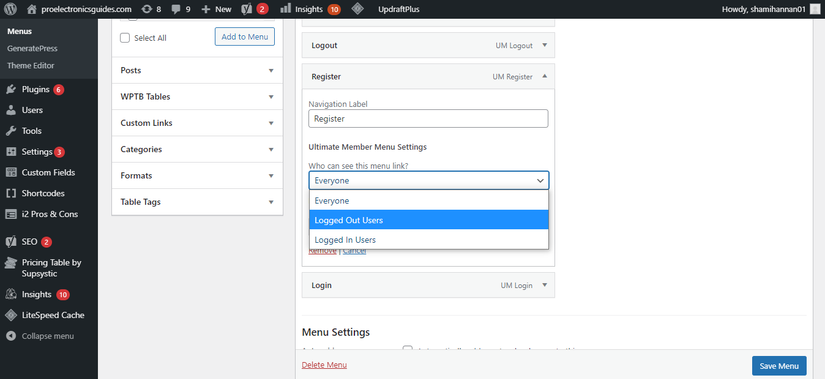Click the Insights icon in the sidebar
Image resolution: width=825 pixels, height=379 pixels.
[11, 294]
